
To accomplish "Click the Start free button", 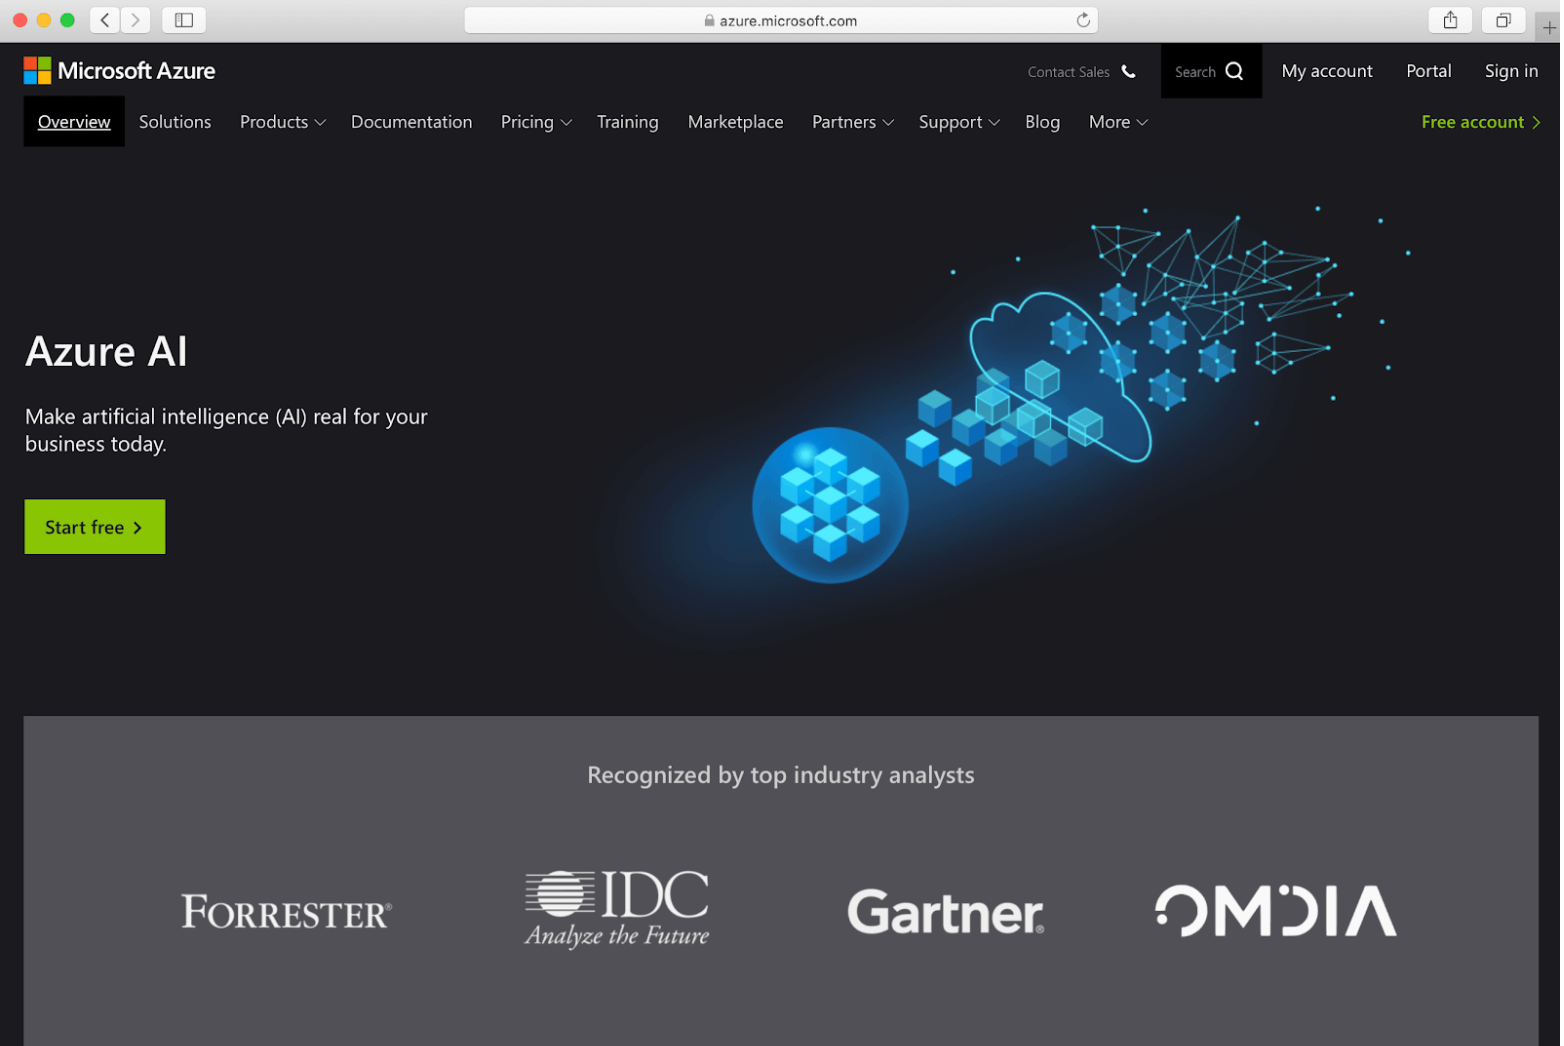I will pos(95,527).
